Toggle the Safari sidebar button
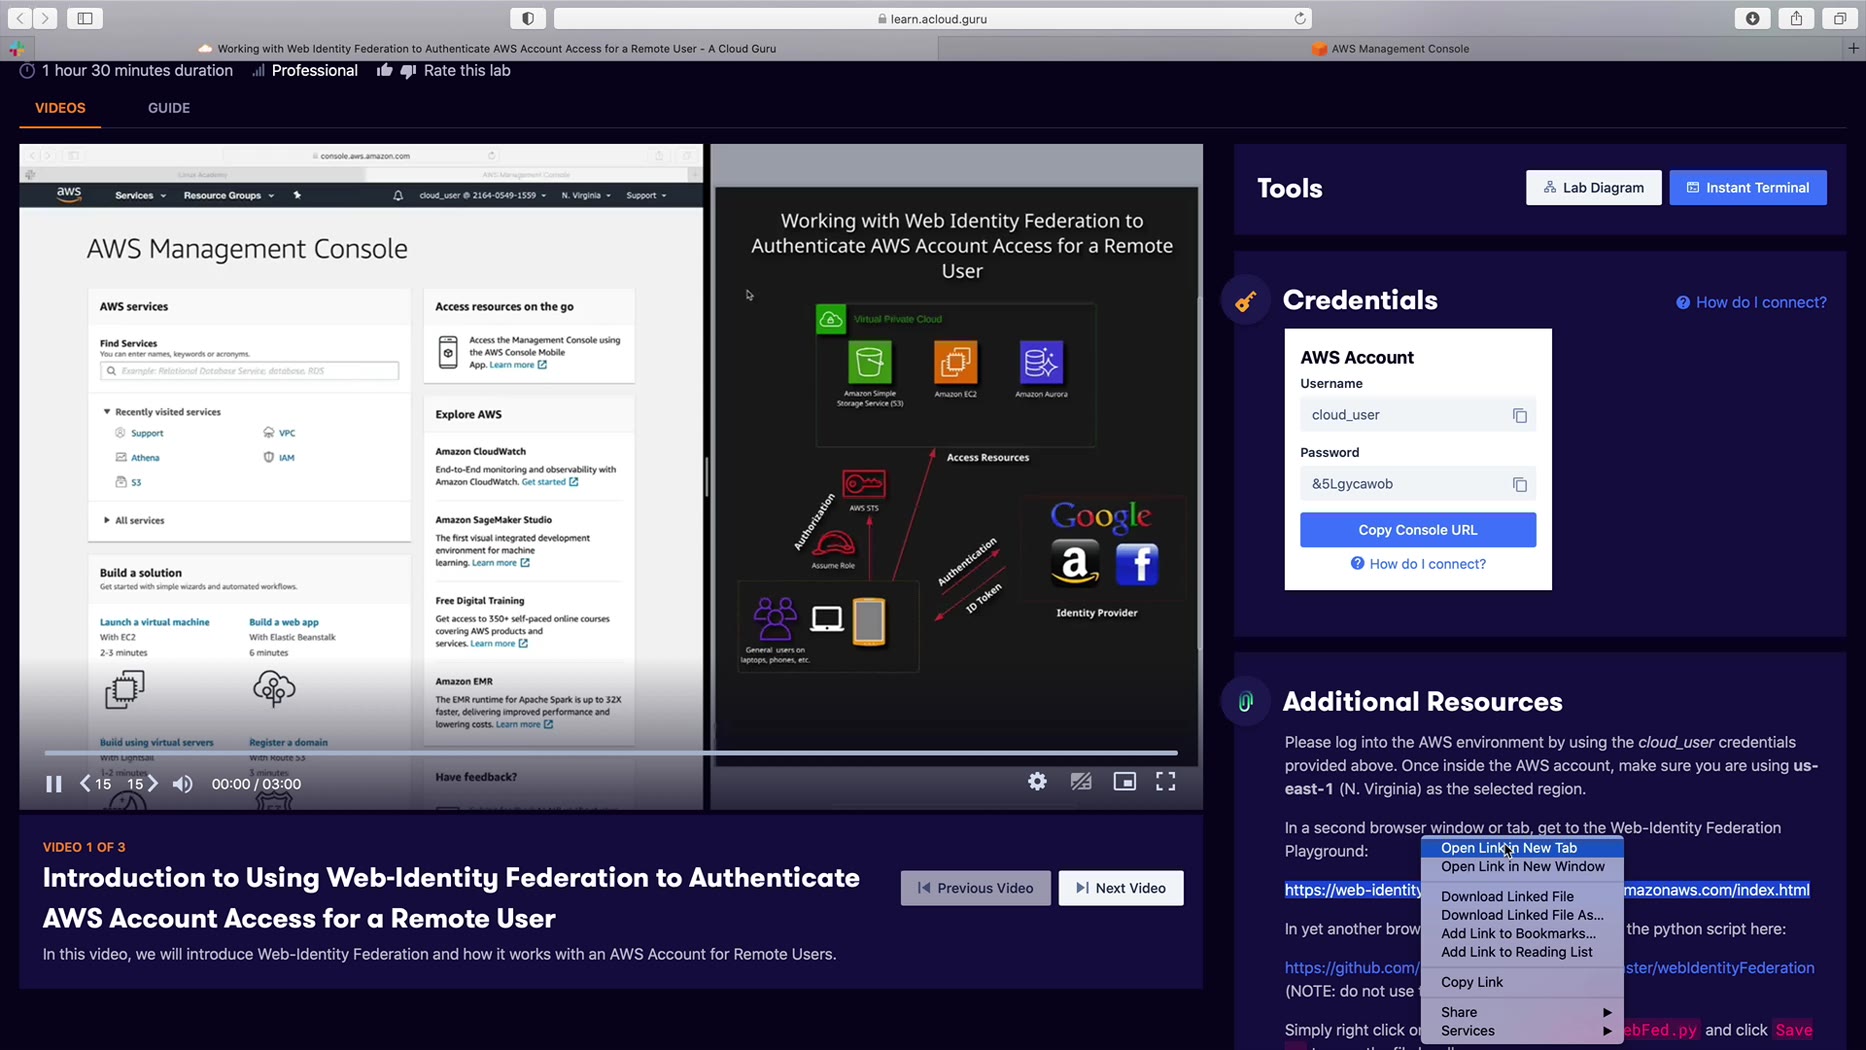This screenshot has width=1866, height=1050. 85,18
